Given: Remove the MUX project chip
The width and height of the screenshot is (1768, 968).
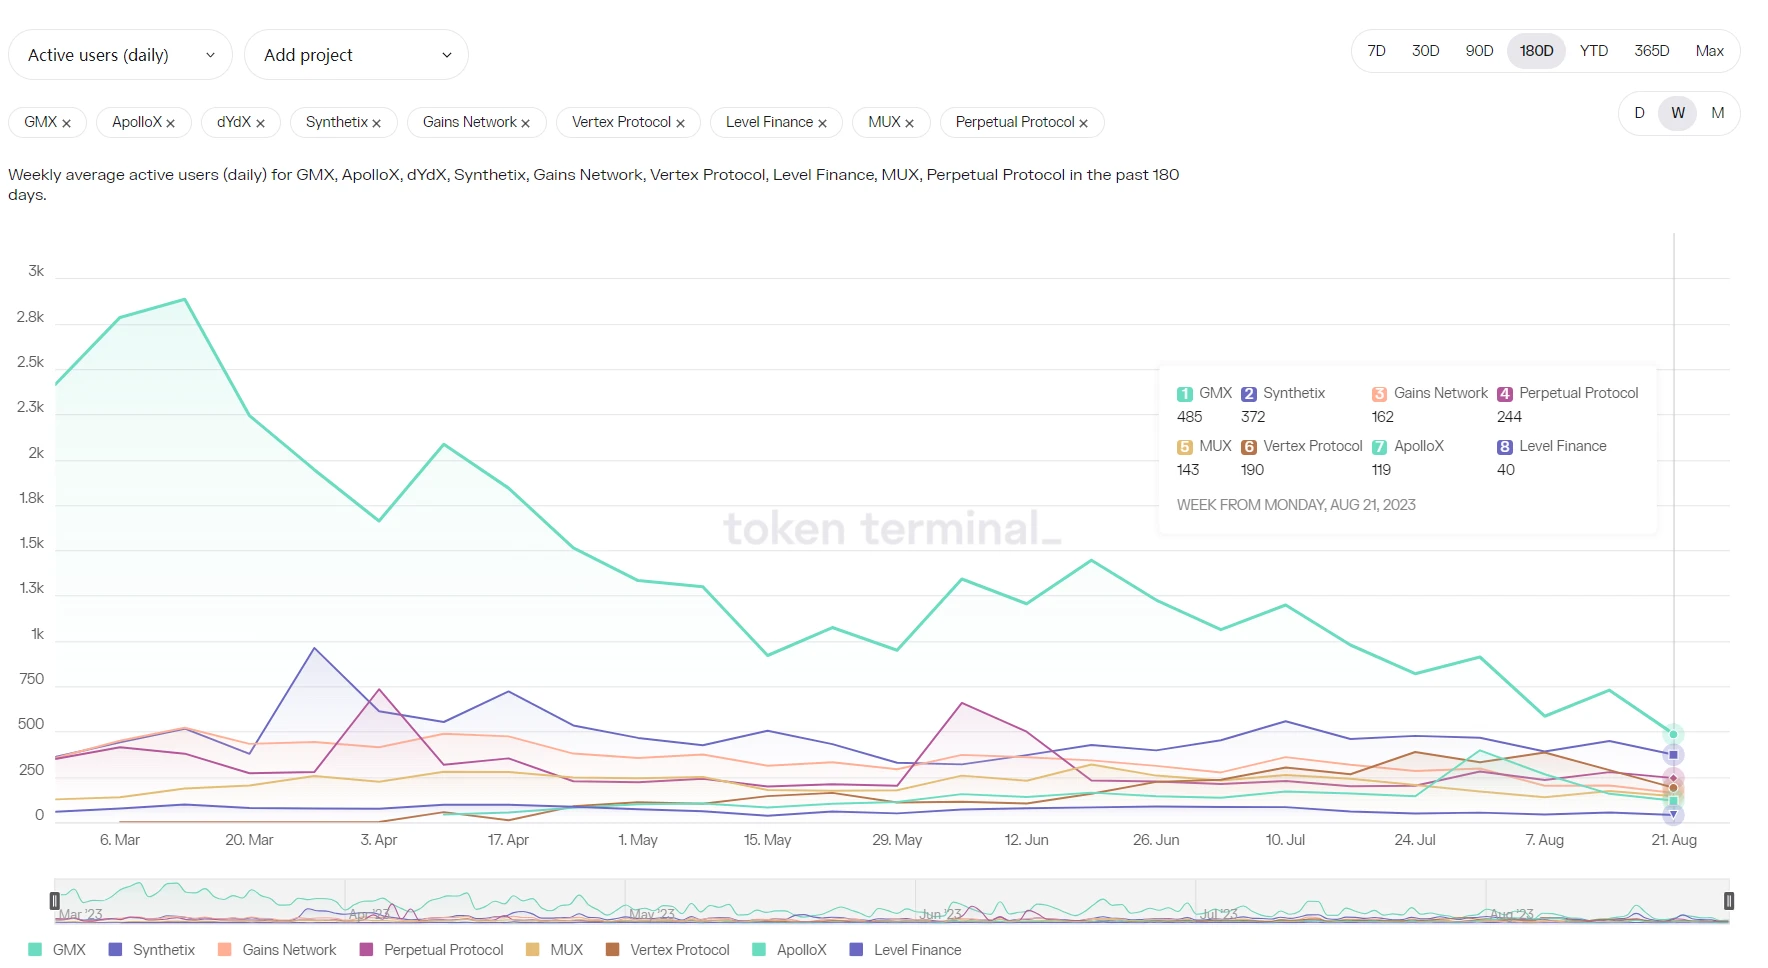Looking at the screenshot, I should point(910,123).
